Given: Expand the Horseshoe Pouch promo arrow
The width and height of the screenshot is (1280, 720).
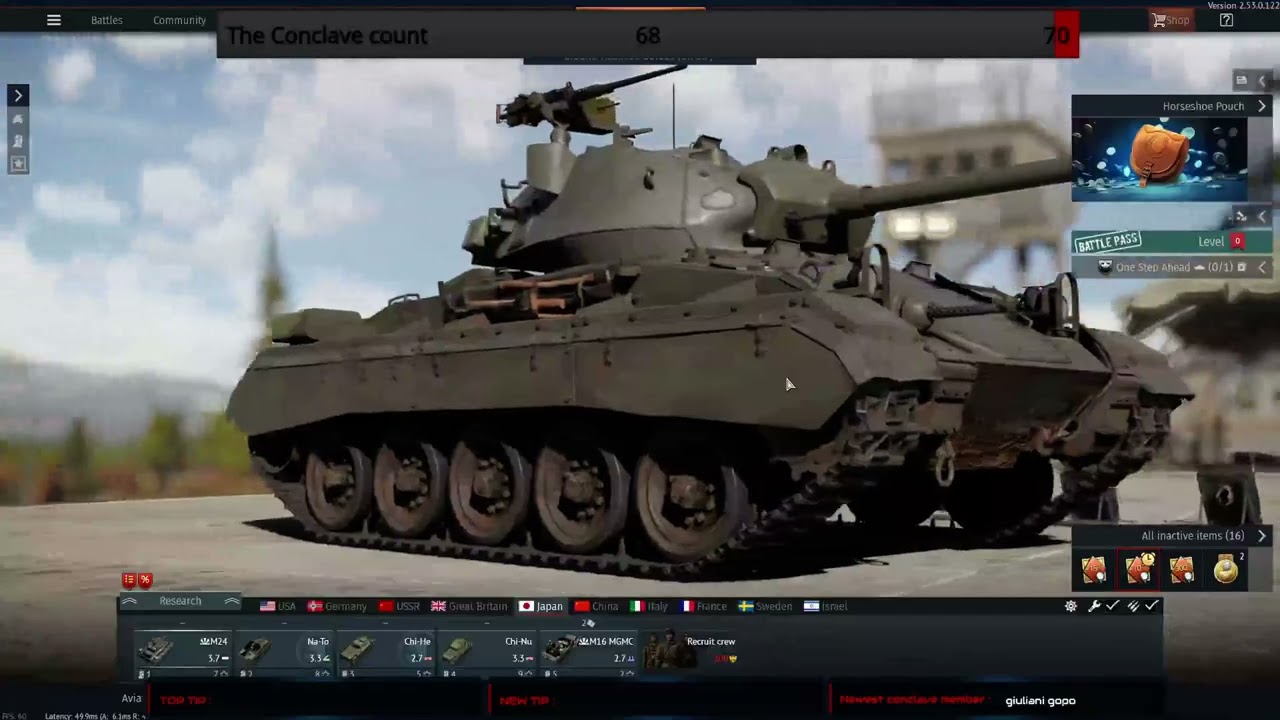Looking at the screenshot, I should click(1262, 106).
